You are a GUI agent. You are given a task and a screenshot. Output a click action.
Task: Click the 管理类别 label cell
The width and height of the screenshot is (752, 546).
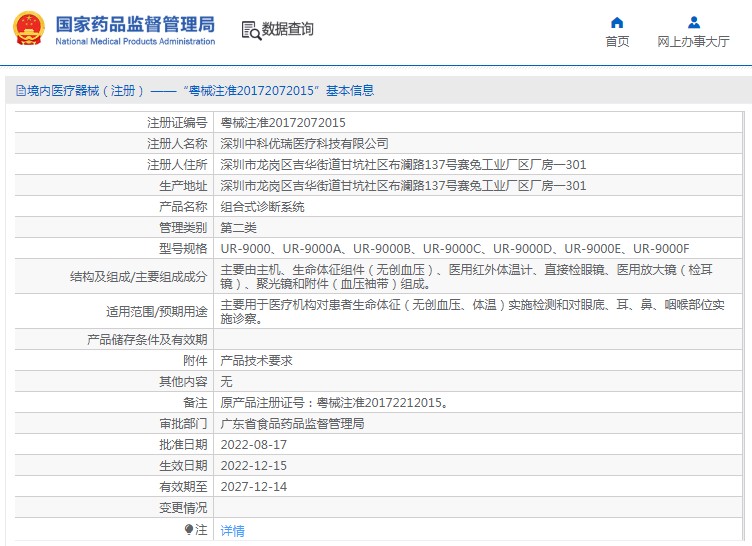click(114, 227)
